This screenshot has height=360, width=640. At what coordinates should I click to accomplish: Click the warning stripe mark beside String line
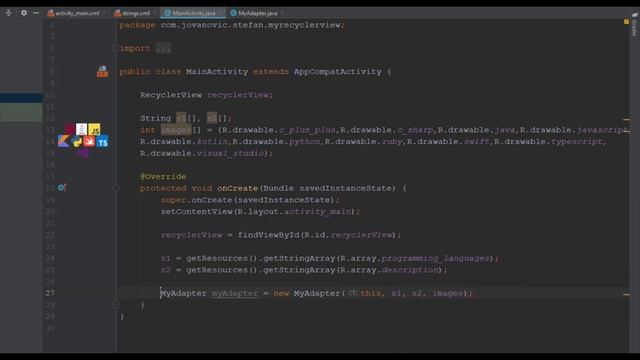coord(626,120)
